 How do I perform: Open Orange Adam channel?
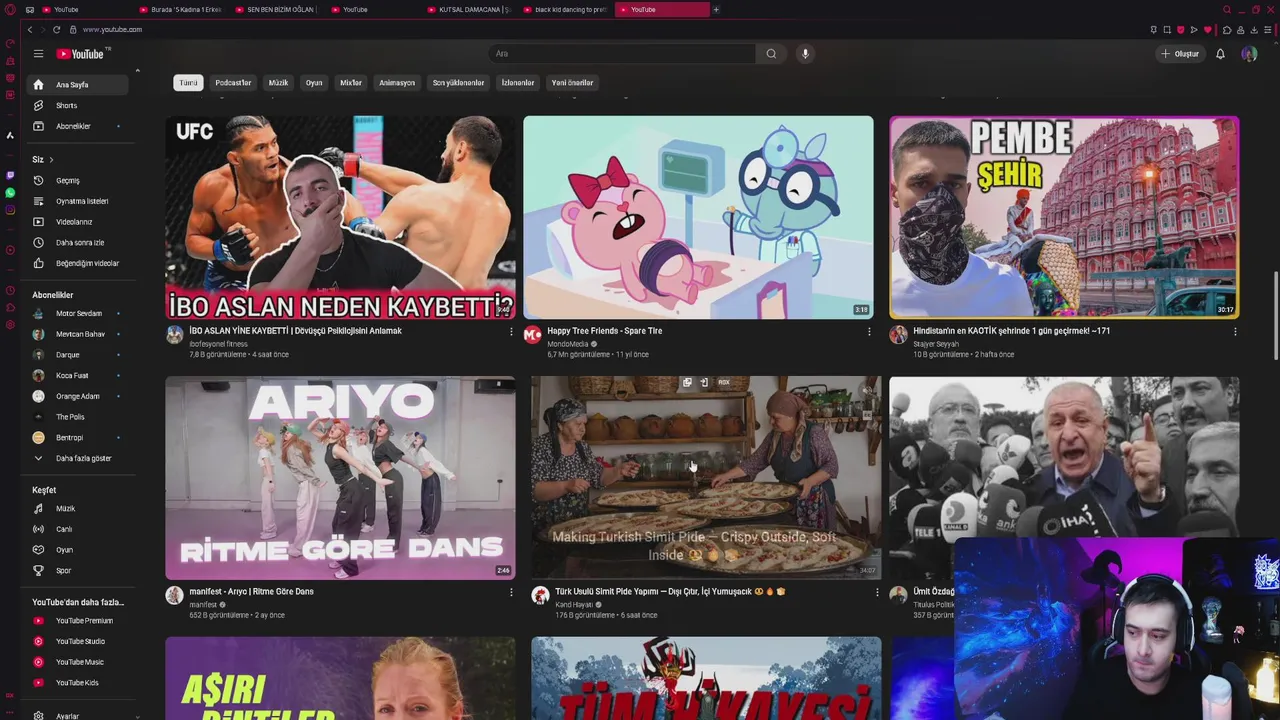[78, 396]
